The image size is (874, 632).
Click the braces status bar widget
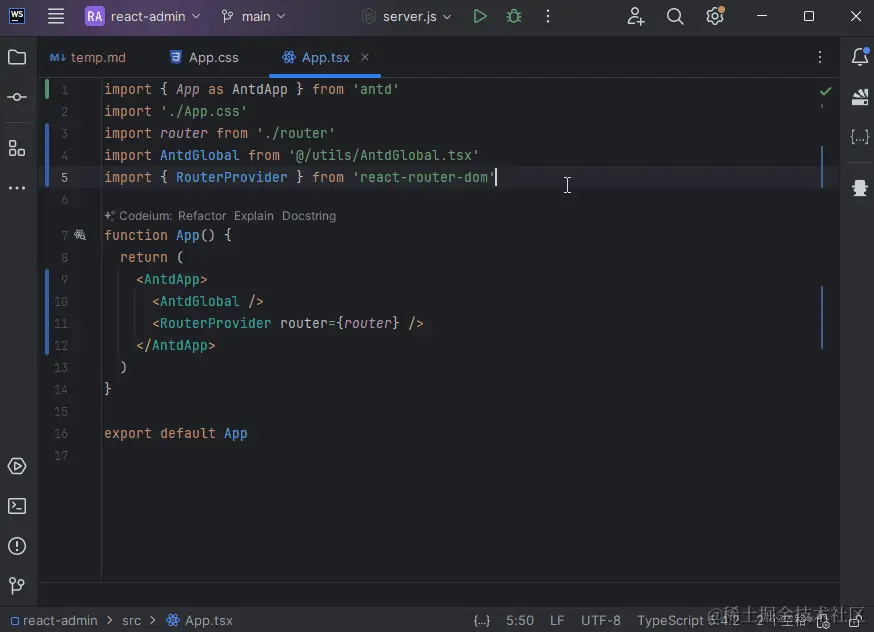(482, 620)
